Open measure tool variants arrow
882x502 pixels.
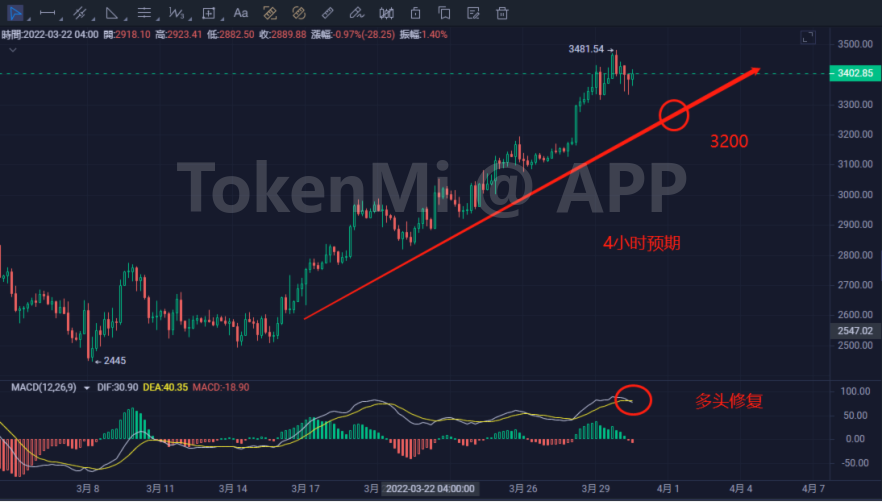click(x=222, y=19)
